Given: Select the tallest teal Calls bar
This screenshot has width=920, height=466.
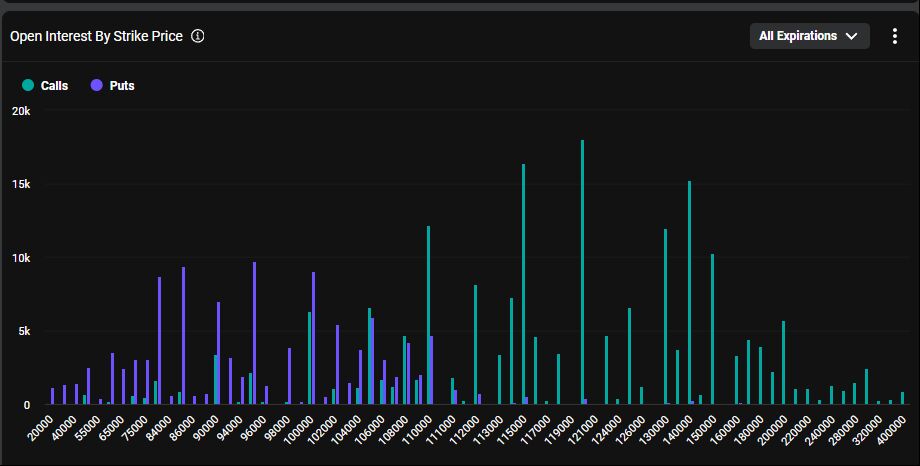Looking at the screenshot, I should 582,272.
